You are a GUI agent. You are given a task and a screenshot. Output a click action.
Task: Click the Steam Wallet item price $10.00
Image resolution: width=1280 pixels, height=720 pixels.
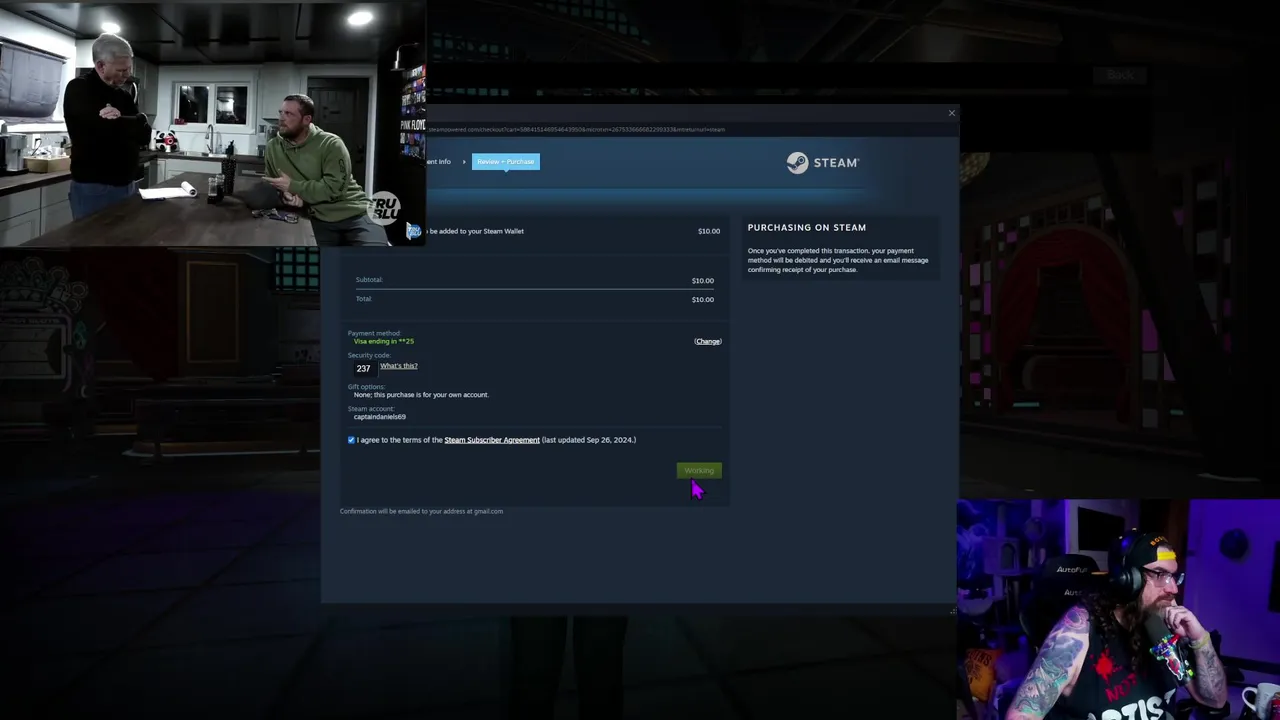709,232
